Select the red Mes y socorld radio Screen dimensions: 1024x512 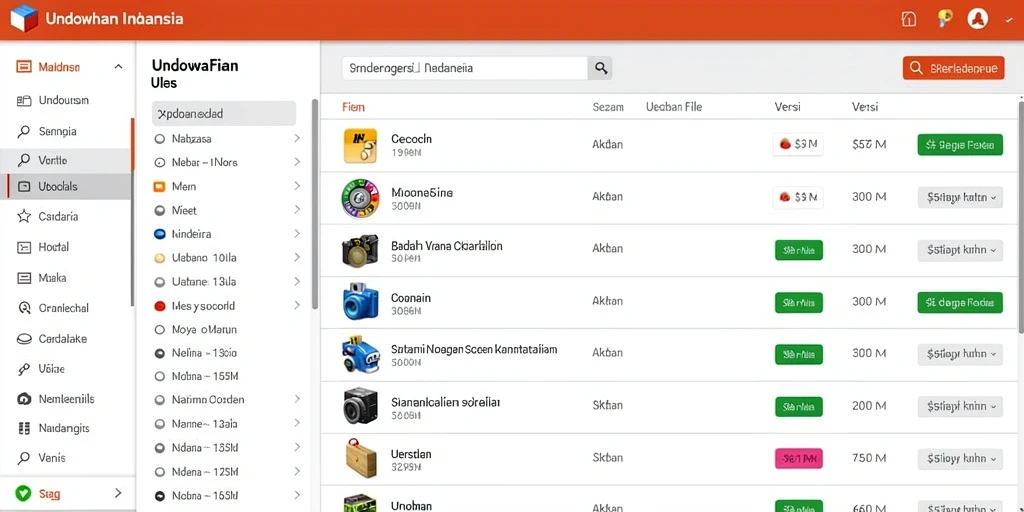tap(159, 306)
